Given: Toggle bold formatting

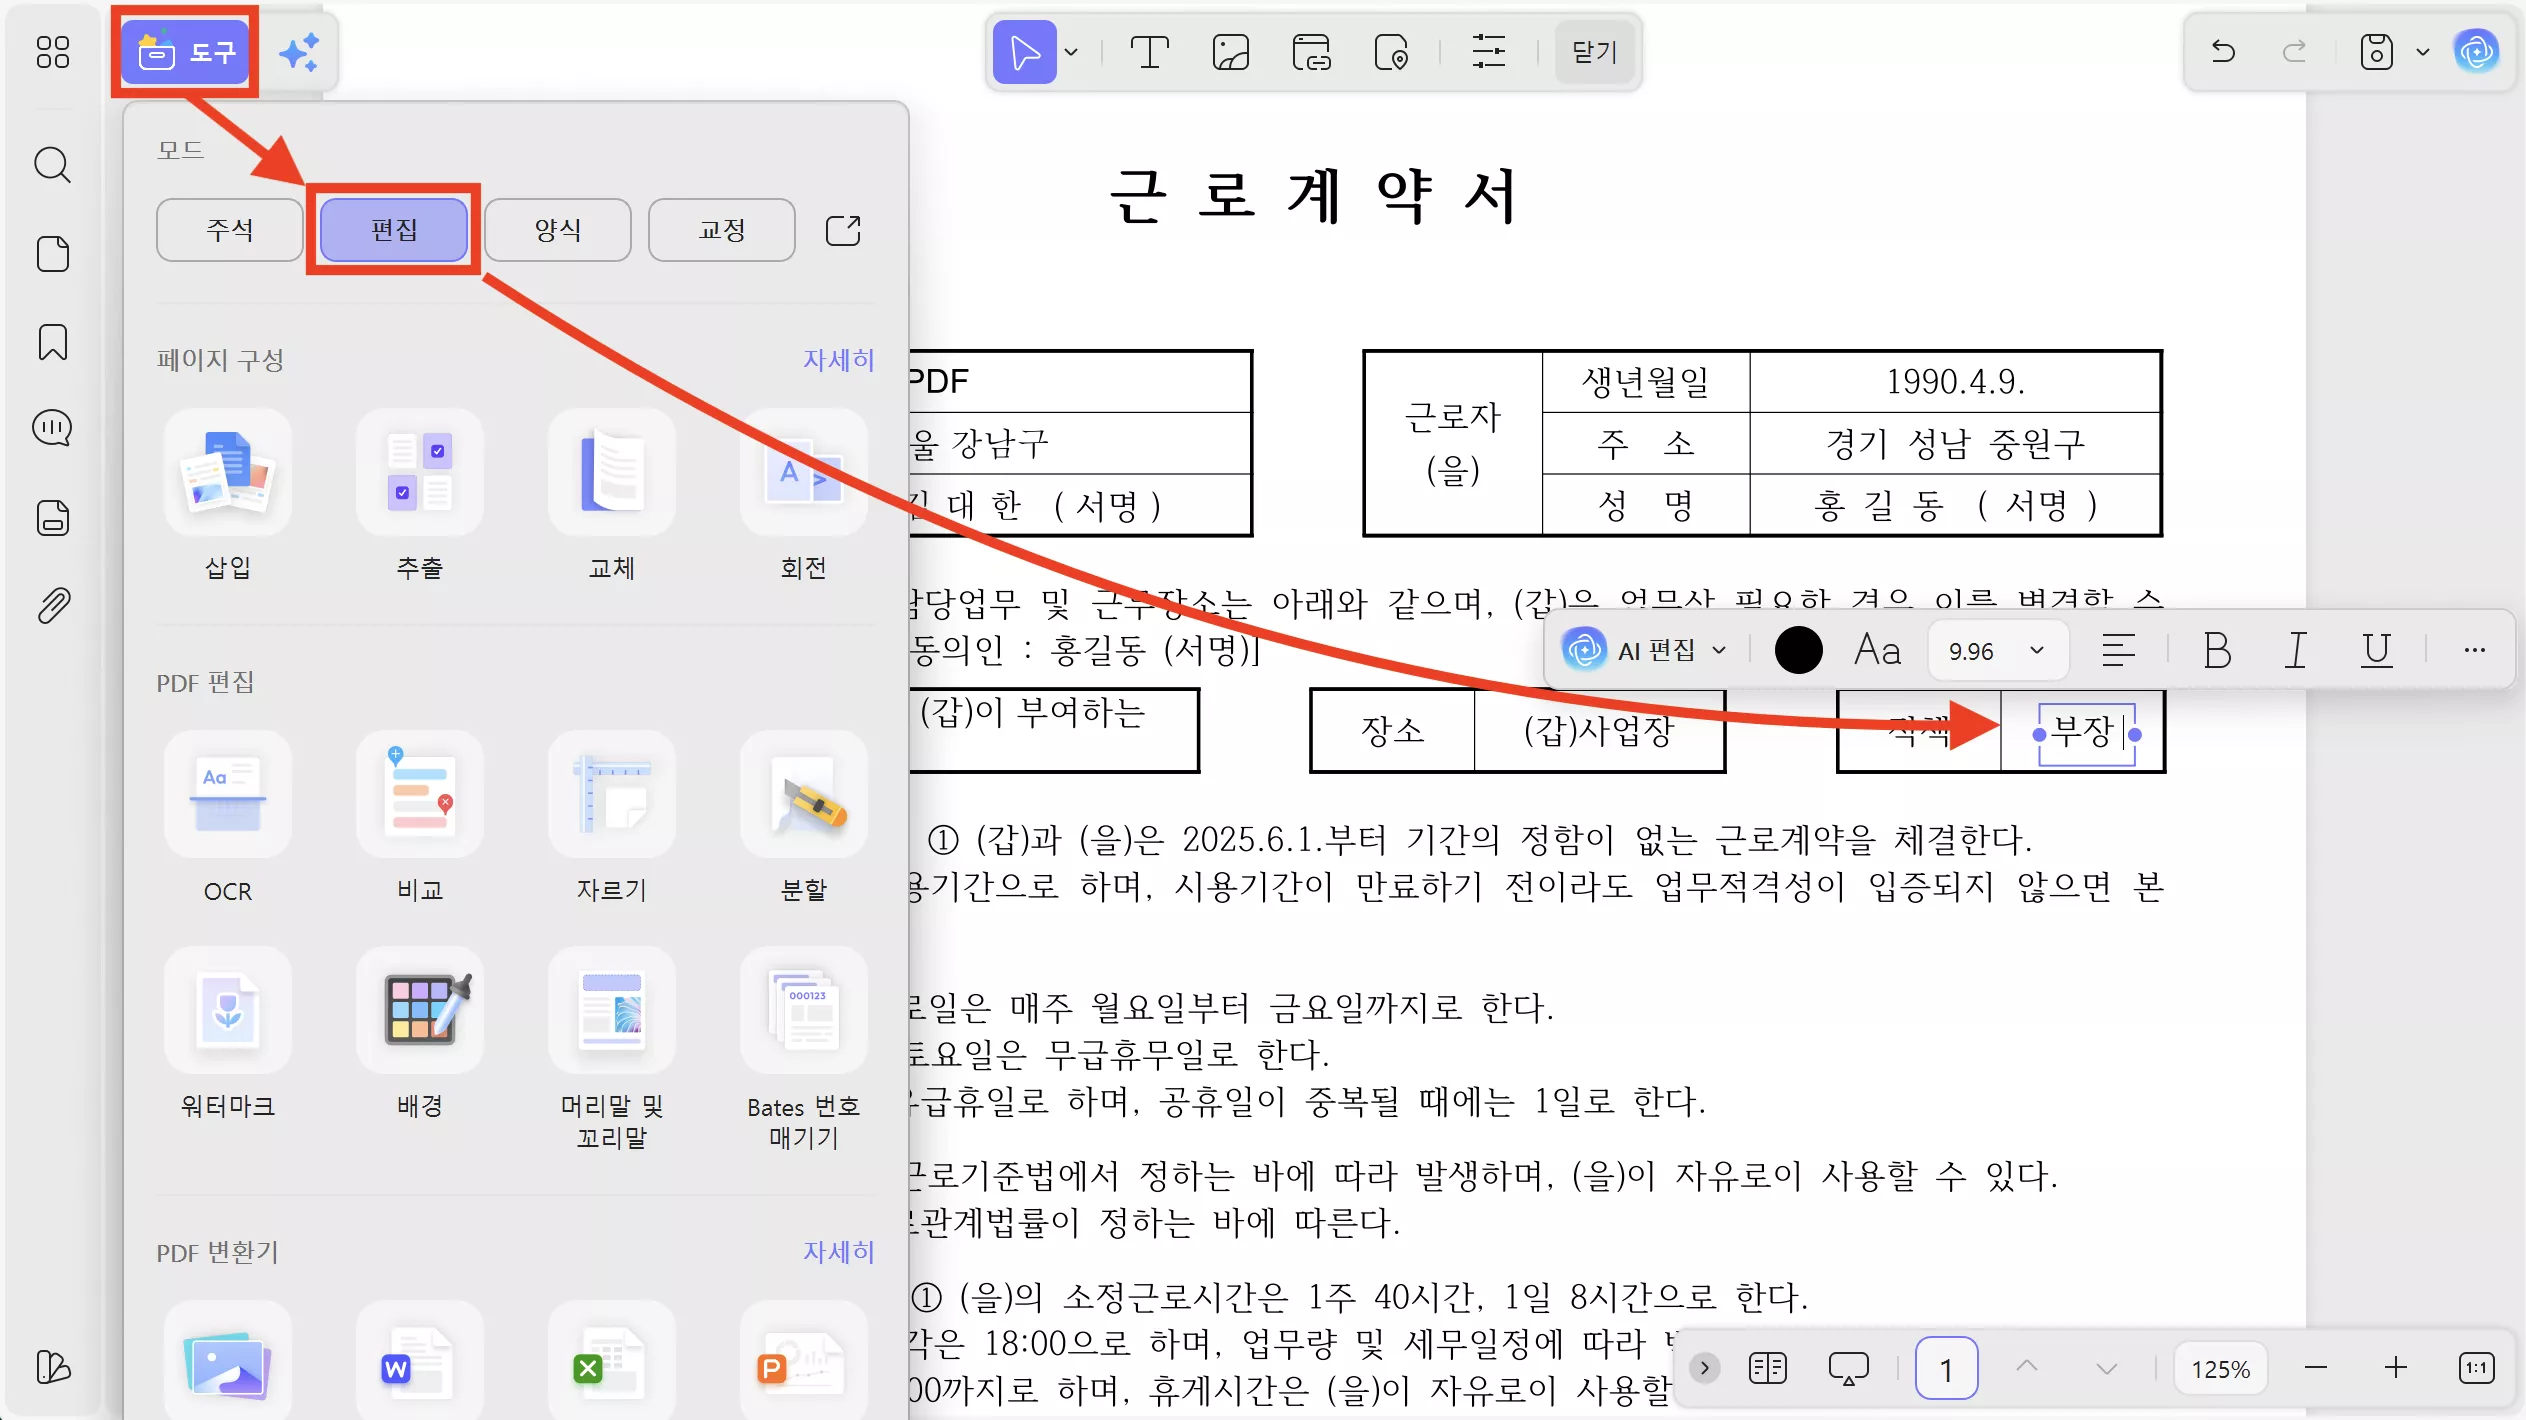Looking at the screenshot, I should [x=2216, y=650].
